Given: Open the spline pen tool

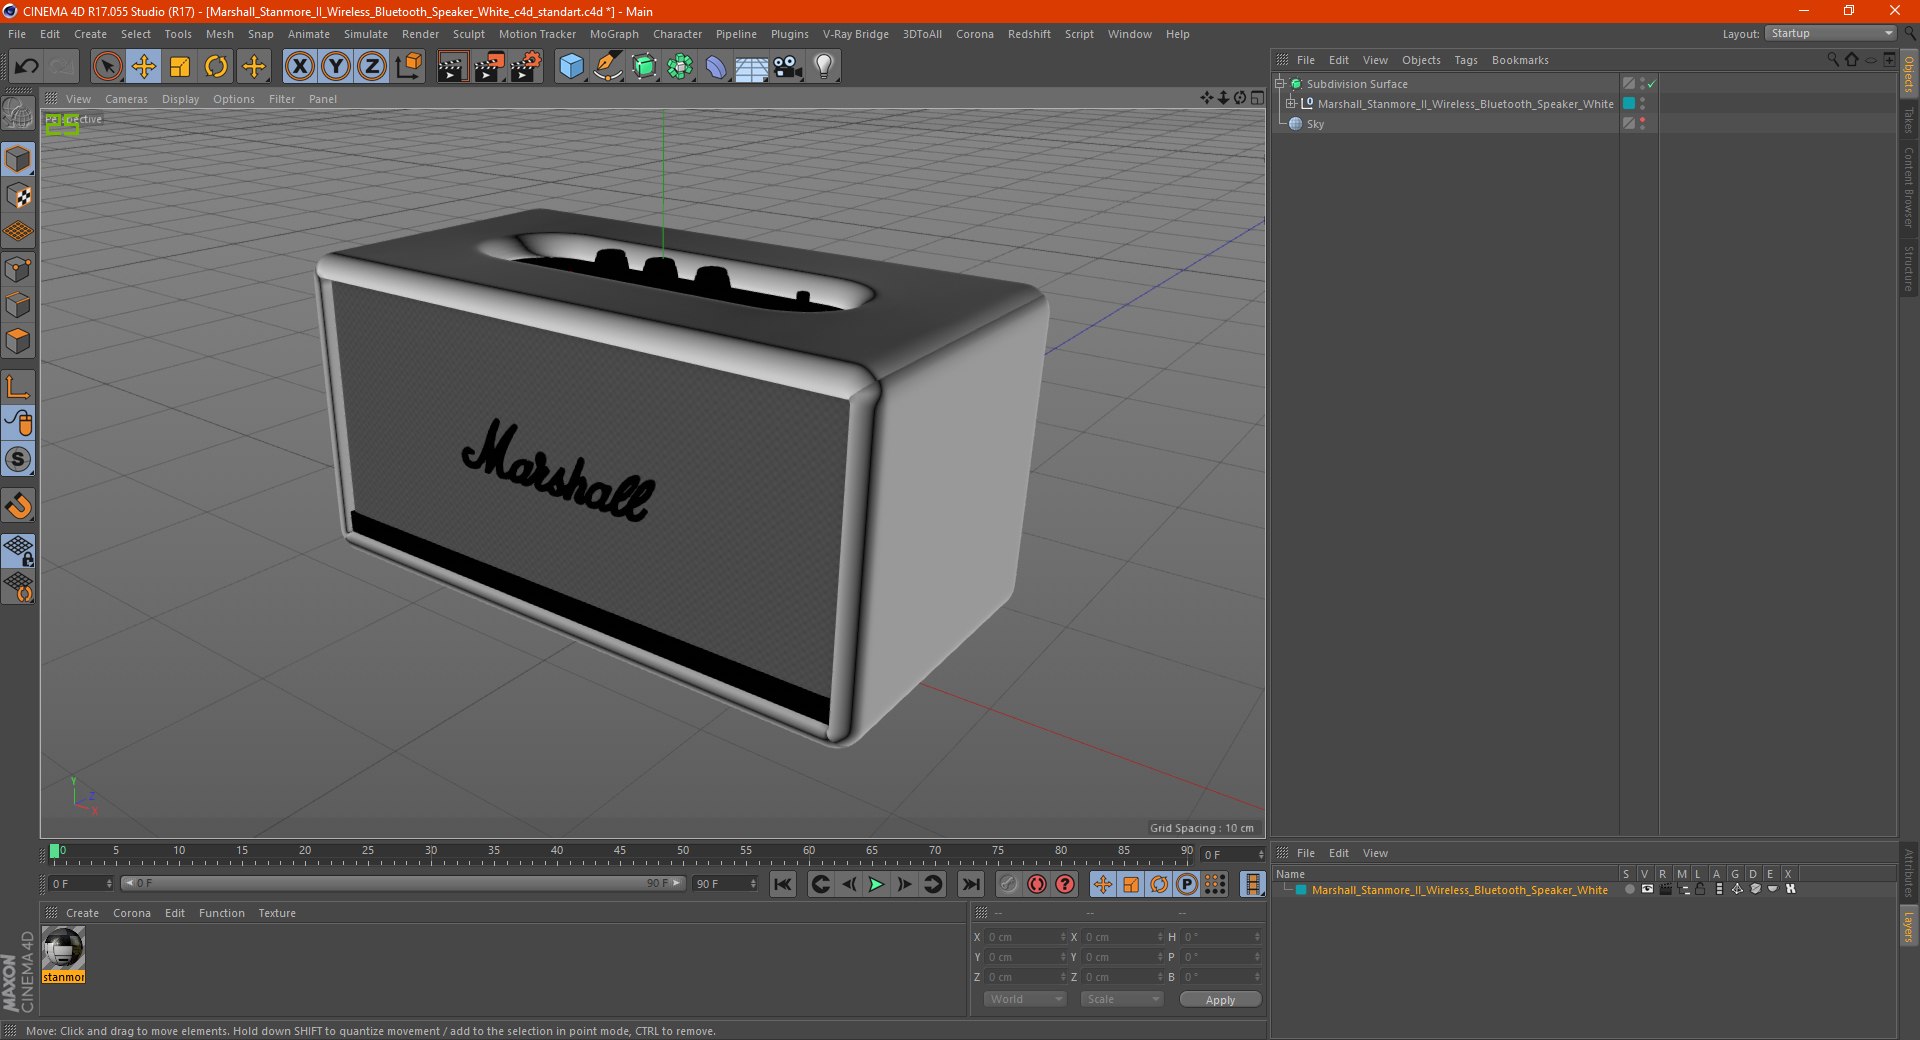Looking at the screenshot, I should coord(608,67).
